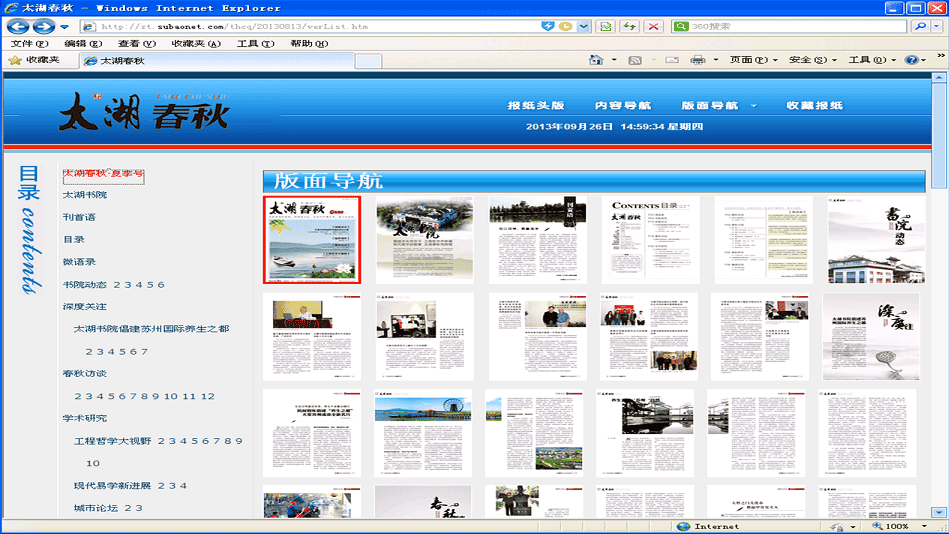Screen dimensions: 949x534
Task: Open the 深度关注 lotus page thumbnail
Action: [x=871, y=337]
